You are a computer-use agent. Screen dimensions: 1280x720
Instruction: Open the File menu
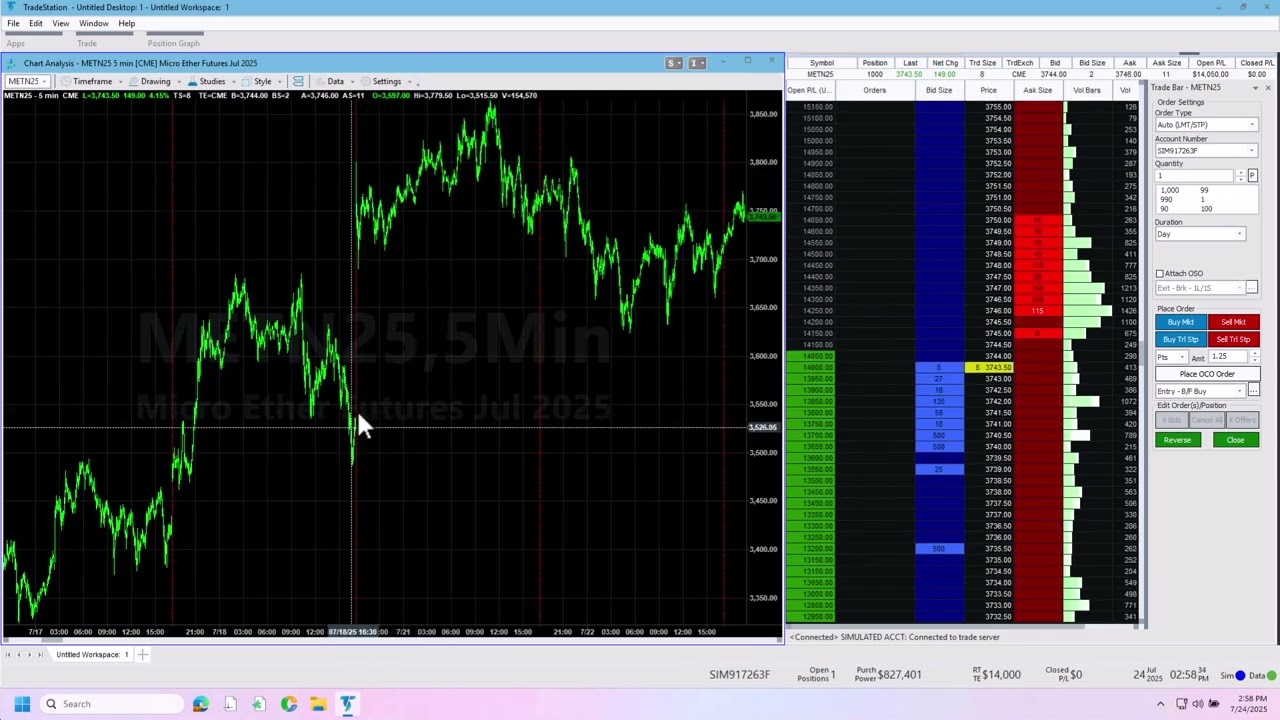tap(13, 23)
